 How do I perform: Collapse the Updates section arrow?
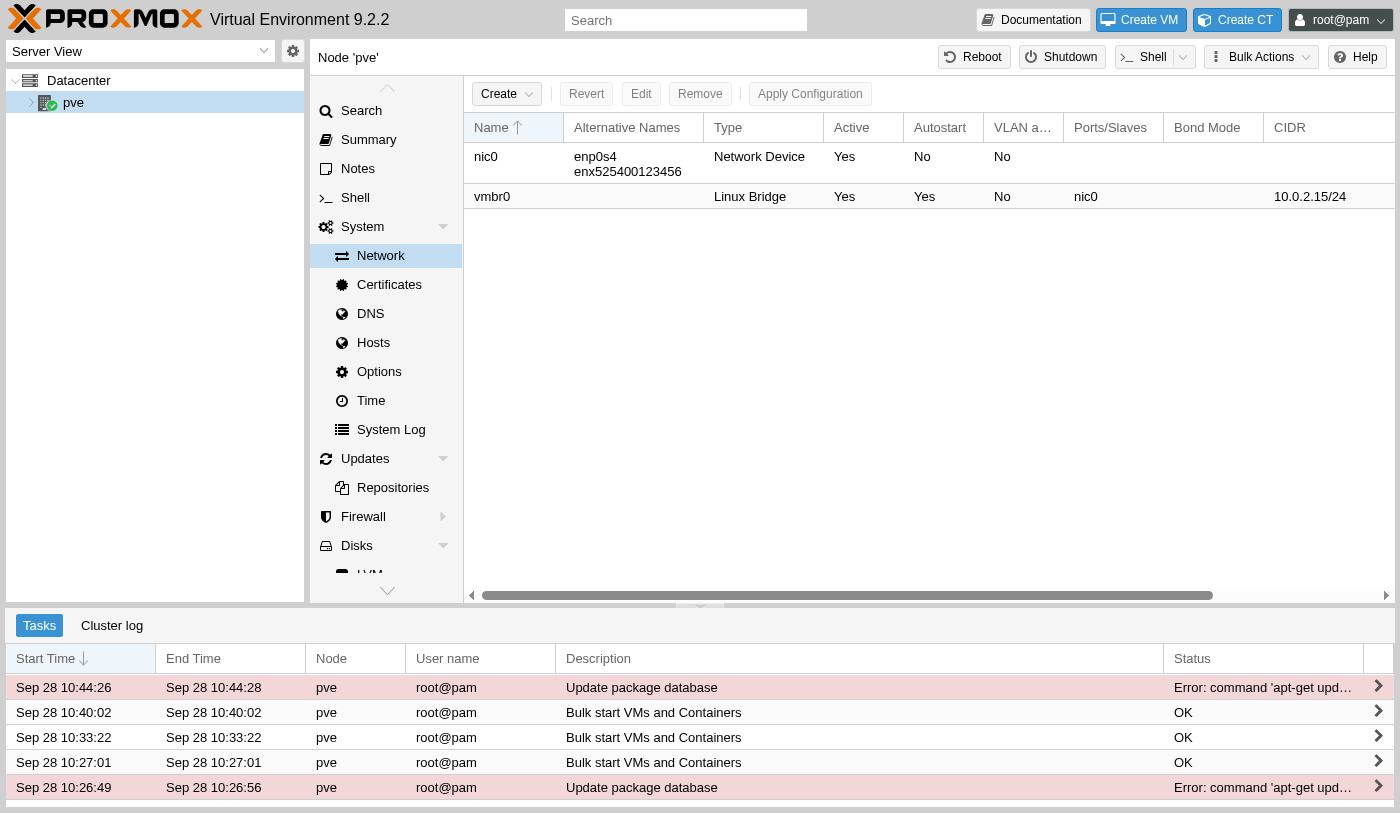coord(443,459)
